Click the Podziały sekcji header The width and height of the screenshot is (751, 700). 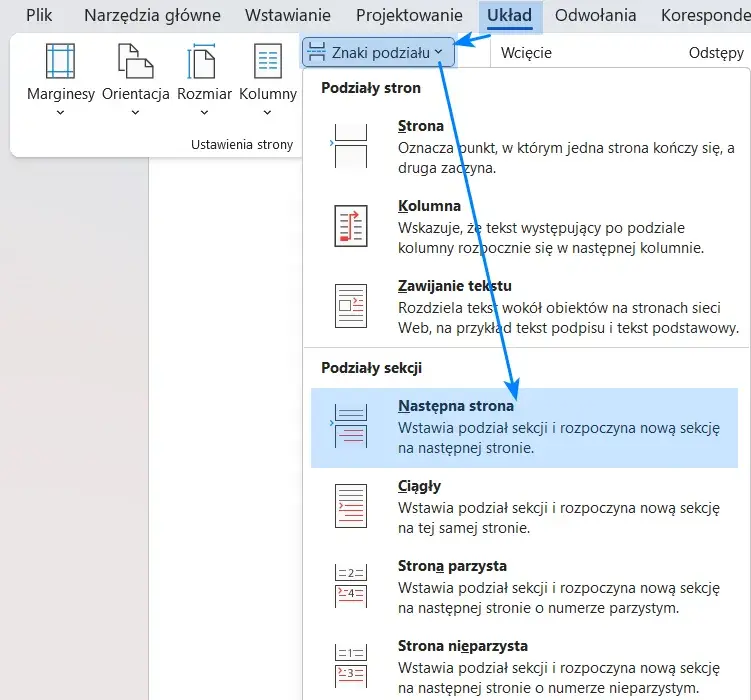tap(372, 368)
